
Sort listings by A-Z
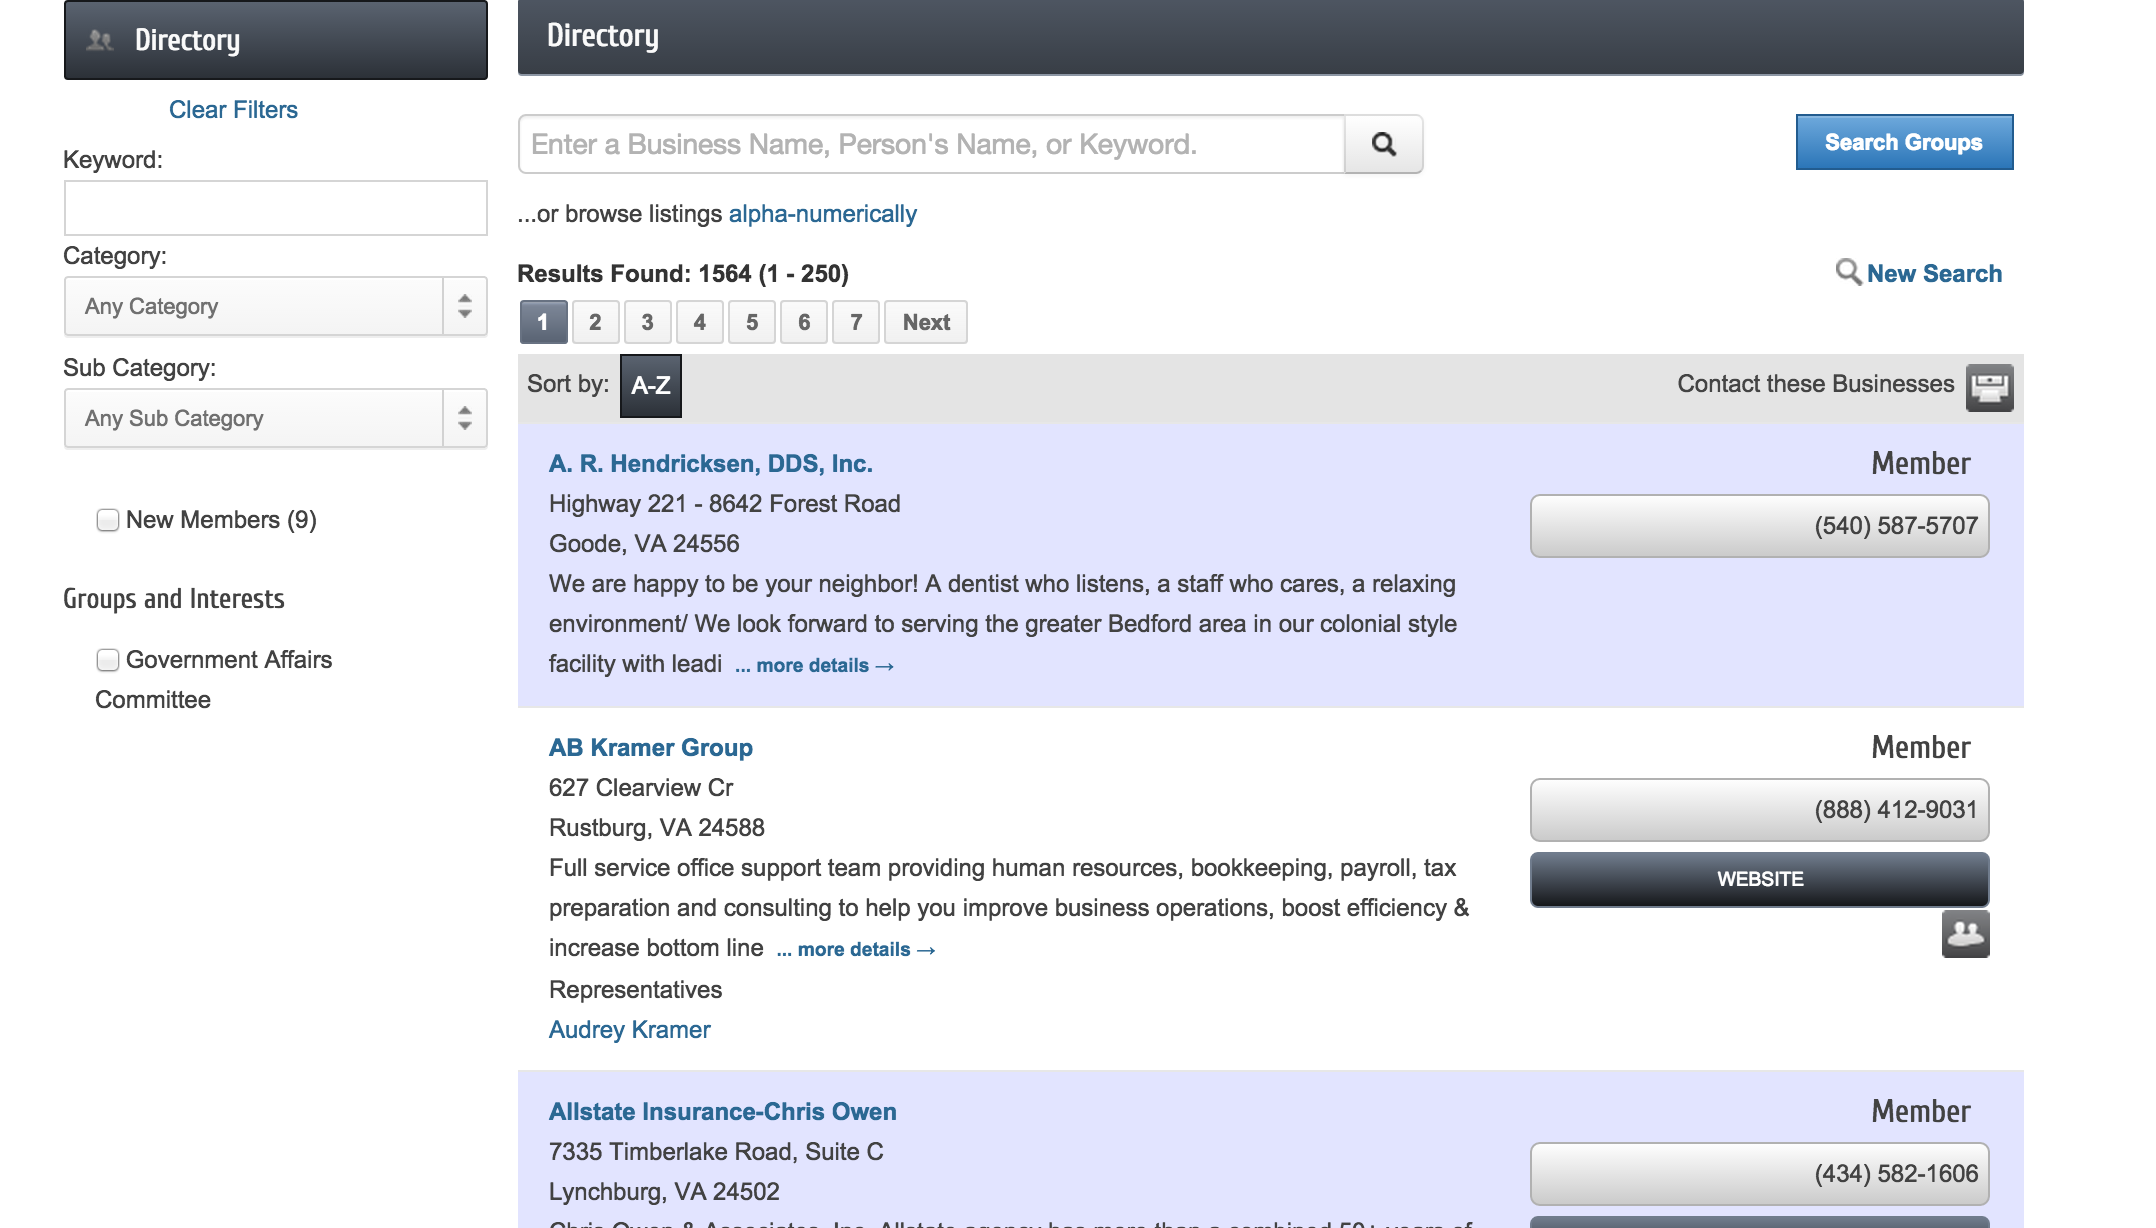(651, 385)
